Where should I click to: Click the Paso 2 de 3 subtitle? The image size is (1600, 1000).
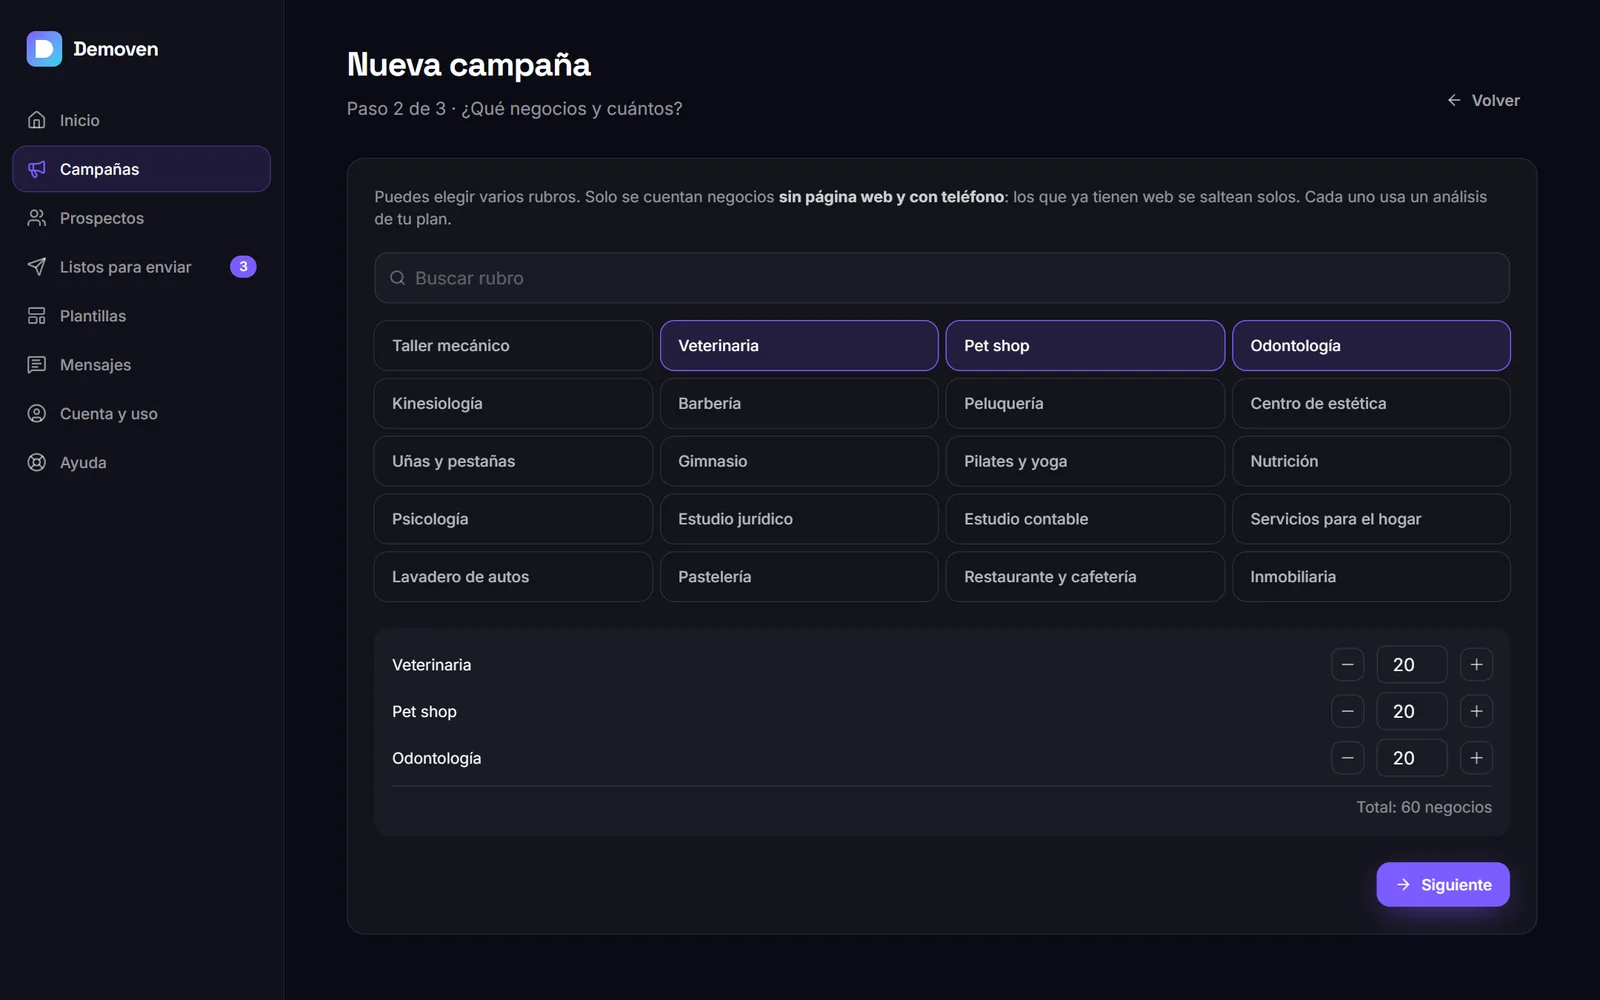[515, 109]
